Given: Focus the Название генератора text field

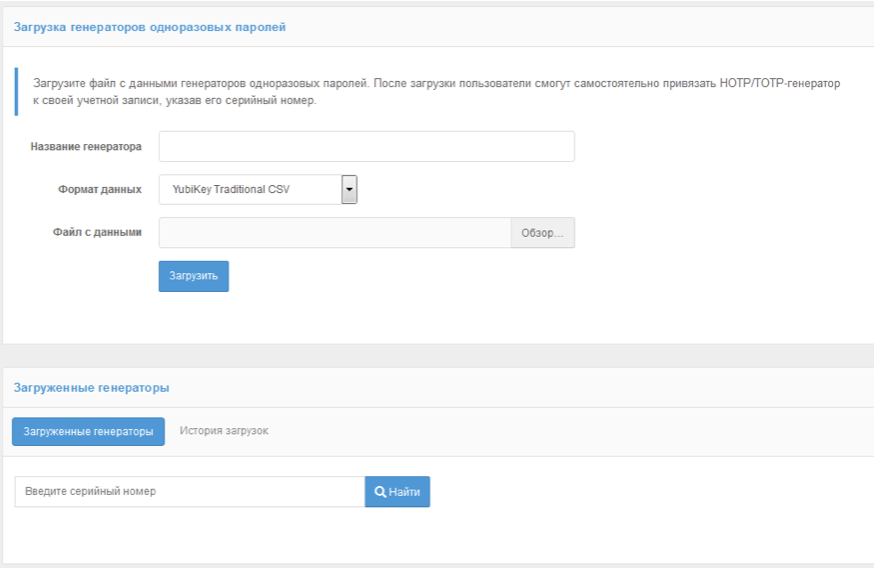Looking at the screenshot, I should [366, 146].
